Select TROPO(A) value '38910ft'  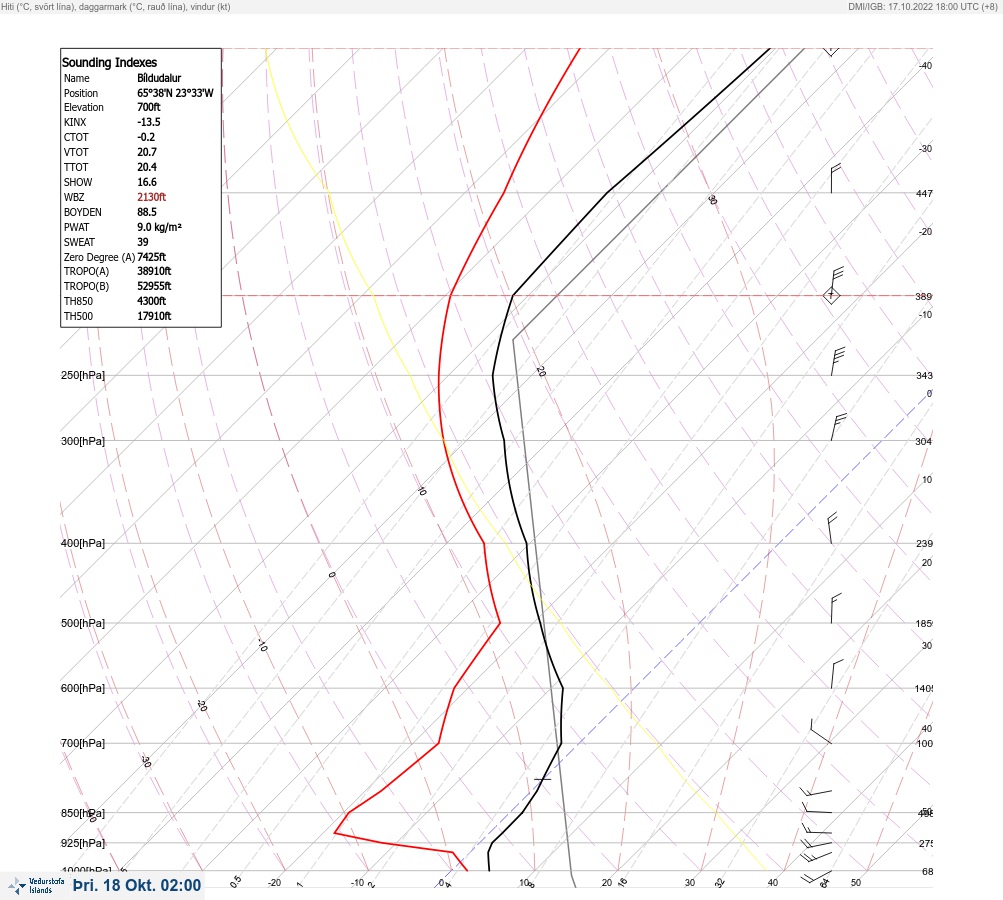(x=154, y=271)
